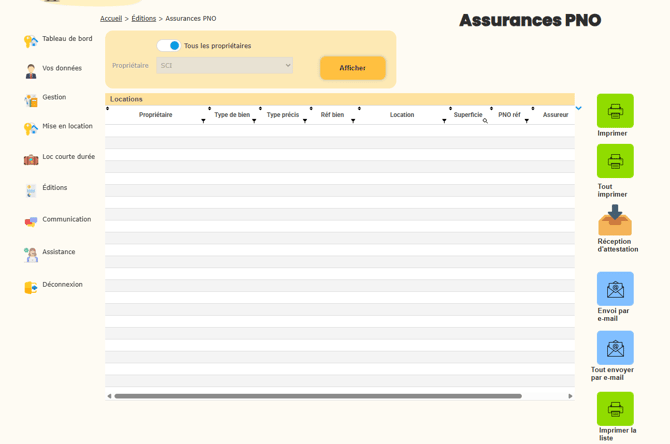The image size is (670, 444).
Task: Go to Mise en location menu
Action: pos(67,126)
